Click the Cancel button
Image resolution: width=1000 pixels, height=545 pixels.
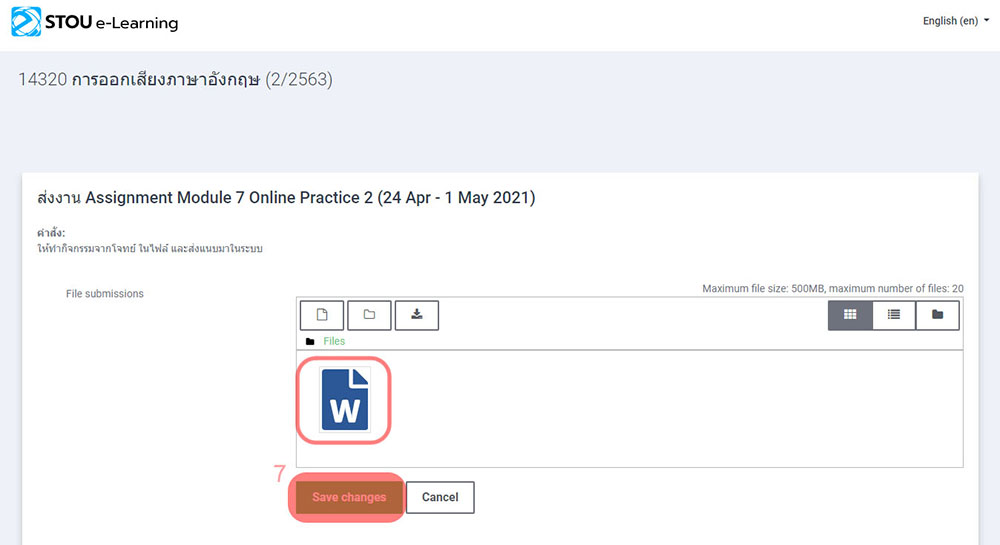[x=440, y=497]
